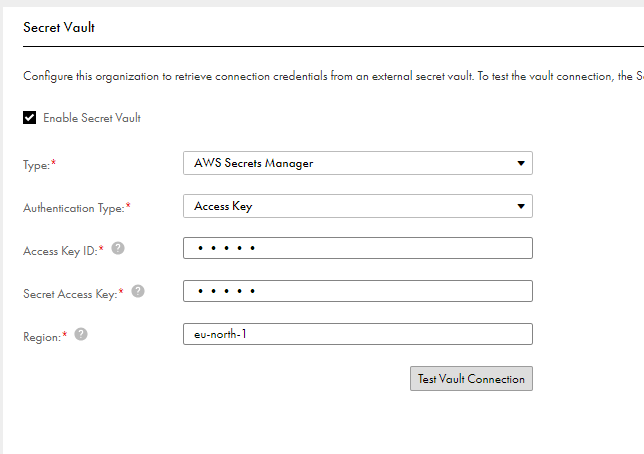Image resolution: width=644 pixels, height=454 pixels.
Task: Click the Authentication Type label
Action: [76, 208]
